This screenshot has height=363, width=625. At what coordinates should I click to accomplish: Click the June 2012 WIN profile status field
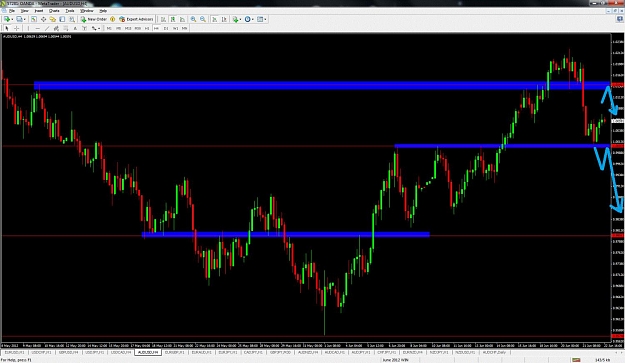395,360
